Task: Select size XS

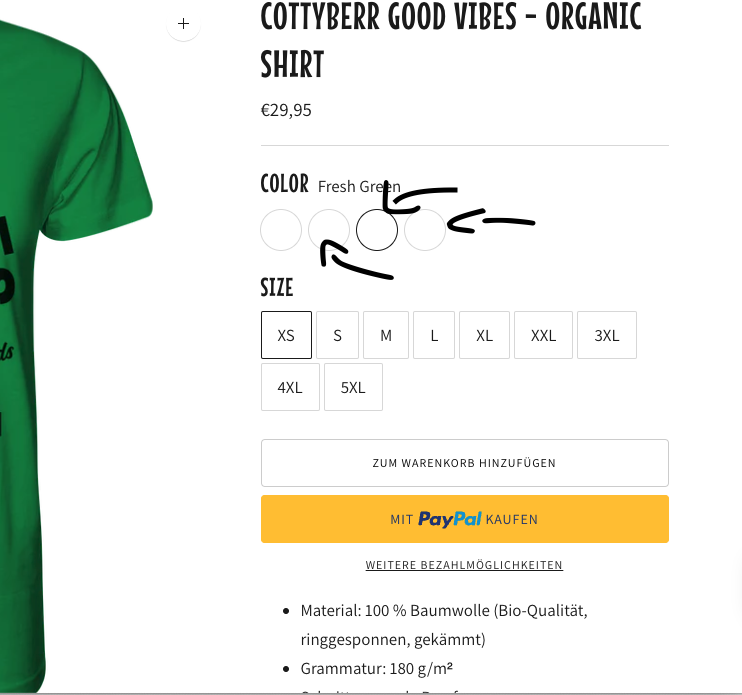Action: click(x=286, y=335)
